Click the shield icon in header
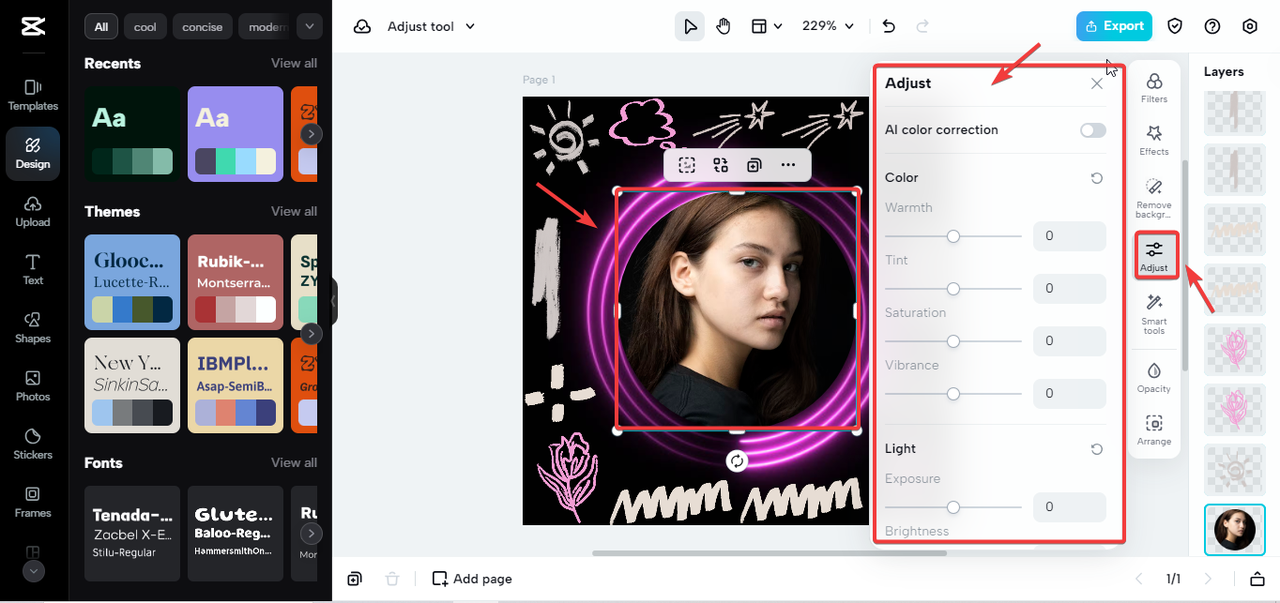The image size is (1280, 603). tap(1176, 26)
